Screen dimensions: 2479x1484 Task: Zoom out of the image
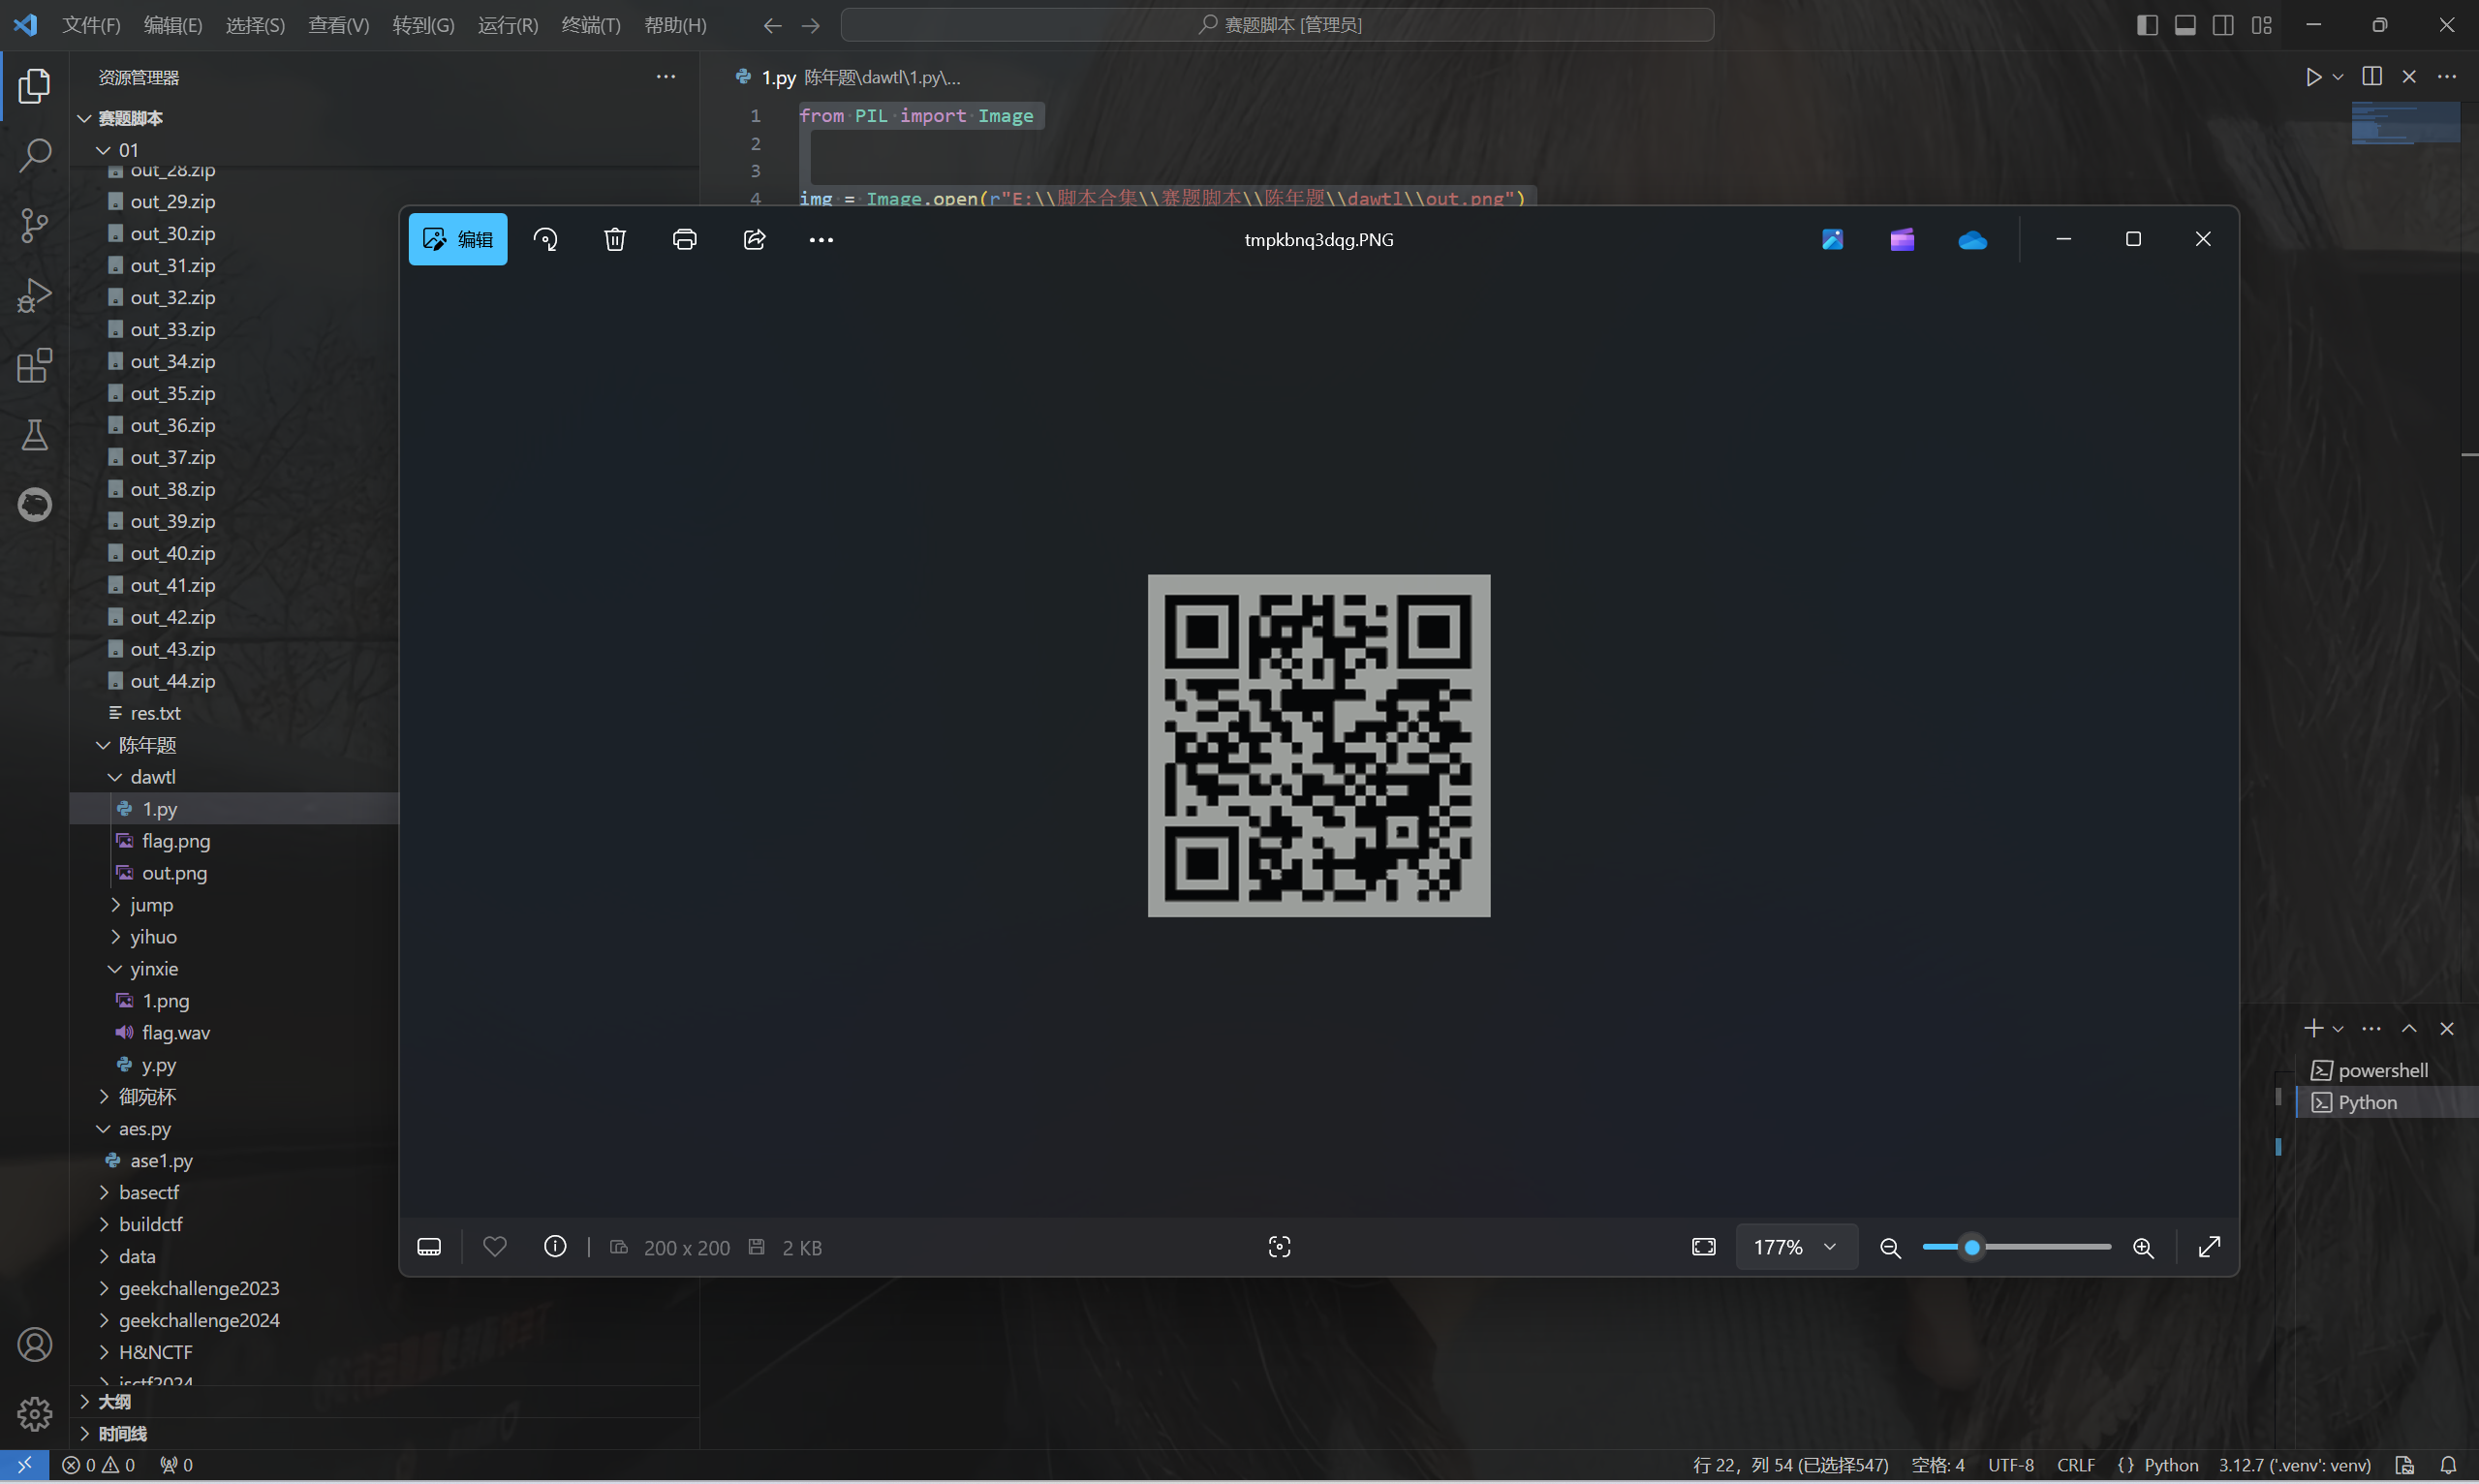point(1890,1247)
